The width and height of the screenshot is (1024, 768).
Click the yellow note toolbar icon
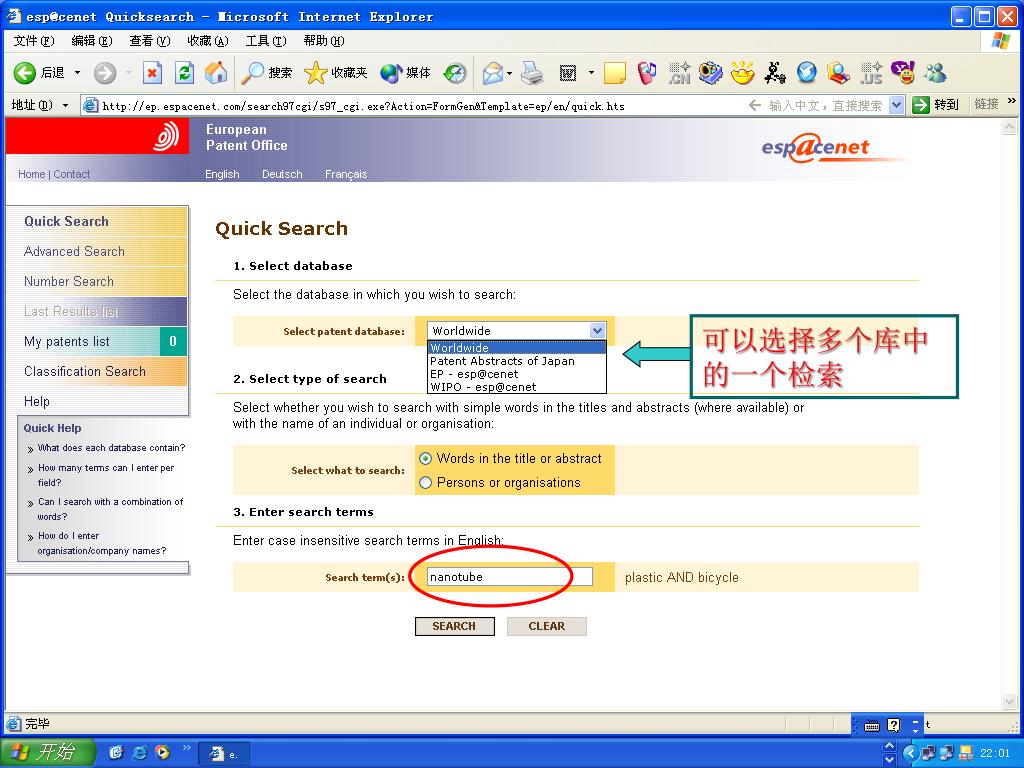[x=615, y=73]
